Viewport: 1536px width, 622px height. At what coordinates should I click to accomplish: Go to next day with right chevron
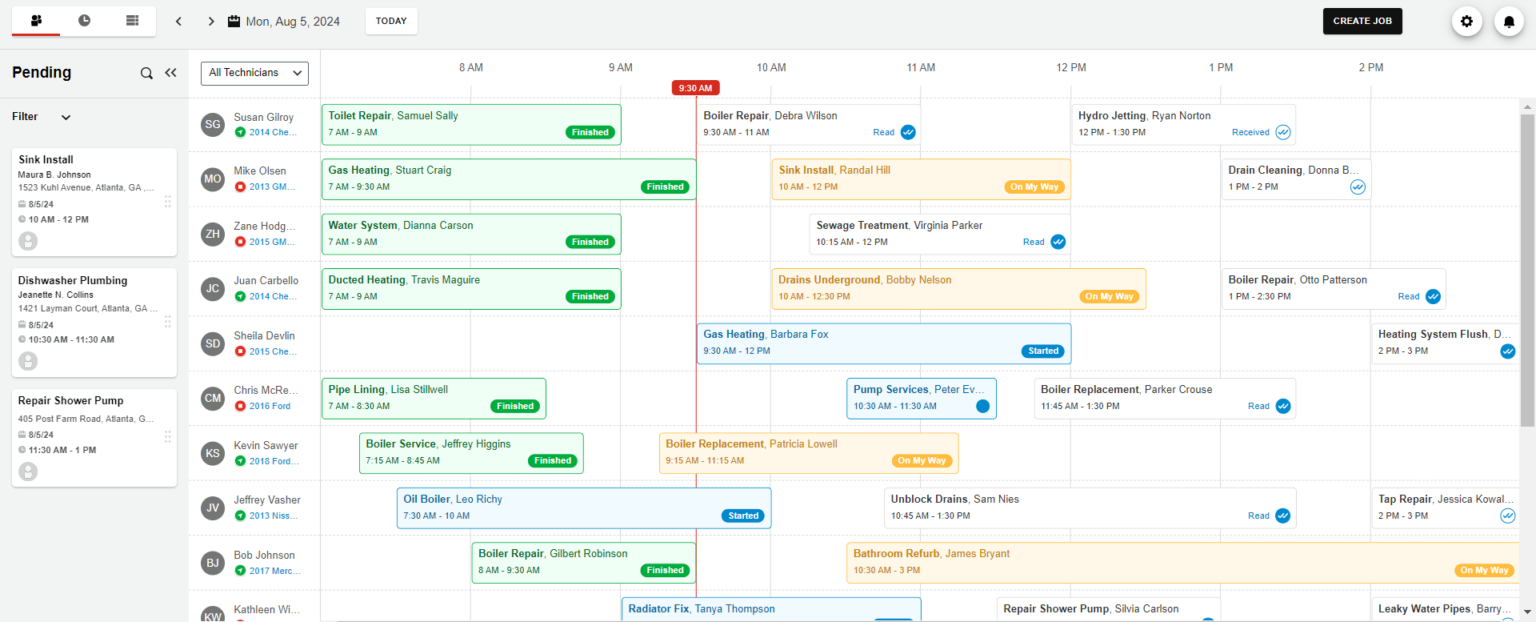210,21
